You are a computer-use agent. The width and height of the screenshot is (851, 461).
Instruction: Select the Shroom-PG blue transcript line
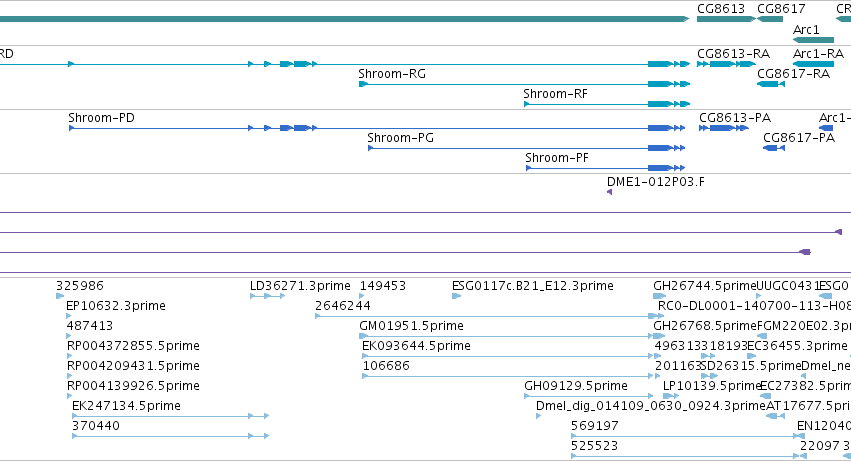pos(526,148)
